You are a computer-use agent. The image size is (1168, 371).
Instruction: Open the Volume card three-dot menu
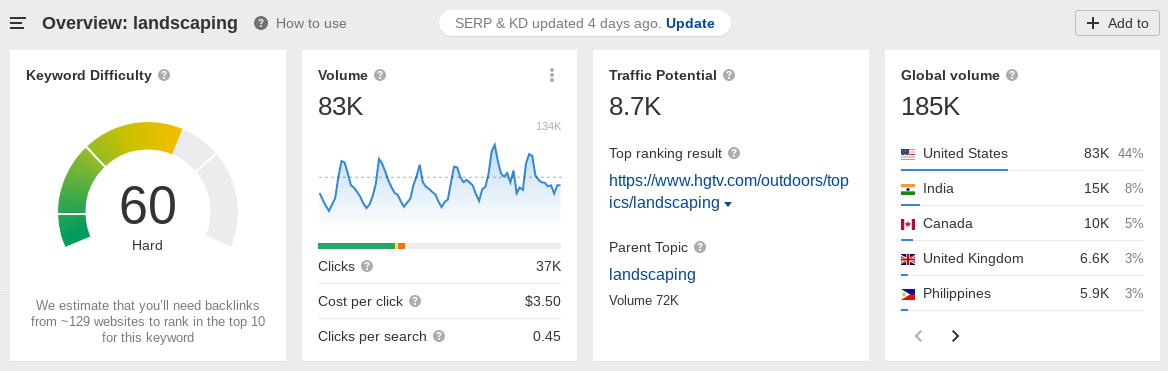[x=552, y=74]
